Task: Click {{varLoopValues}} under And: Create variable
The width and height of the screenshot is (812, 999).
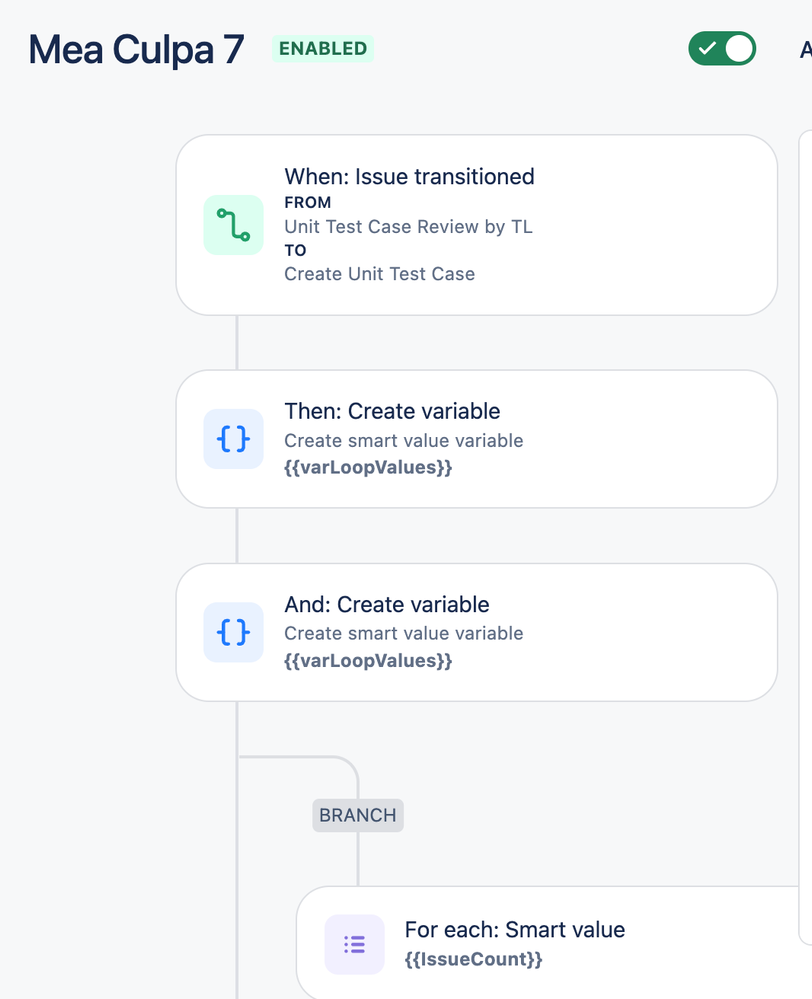Action: click(368, 661)
